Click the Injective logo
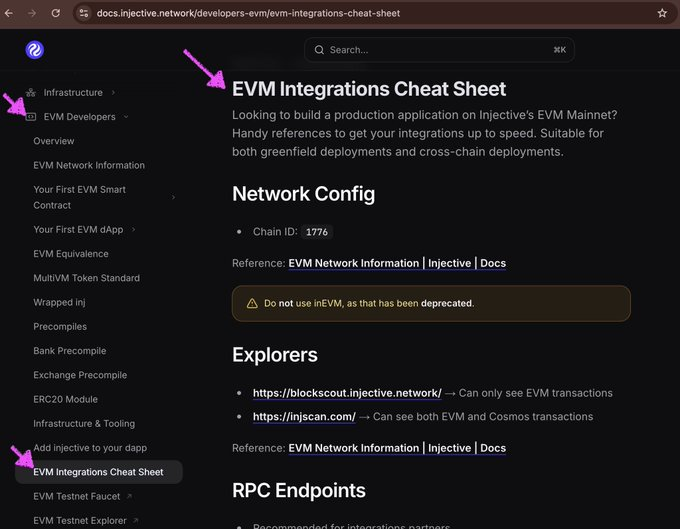Image resolution: width=680 pixels, height=529 pixels. coord(35,50)
